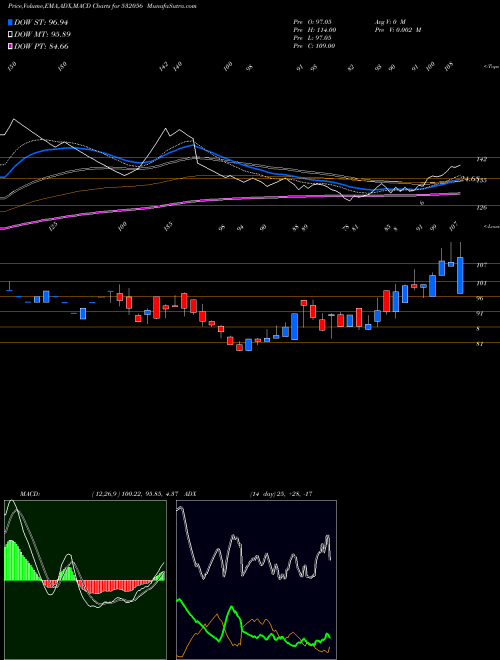Click the 'Pre V: 0.002 M' volume text
Screen dimensions: 500x660
tap(398, 30)
